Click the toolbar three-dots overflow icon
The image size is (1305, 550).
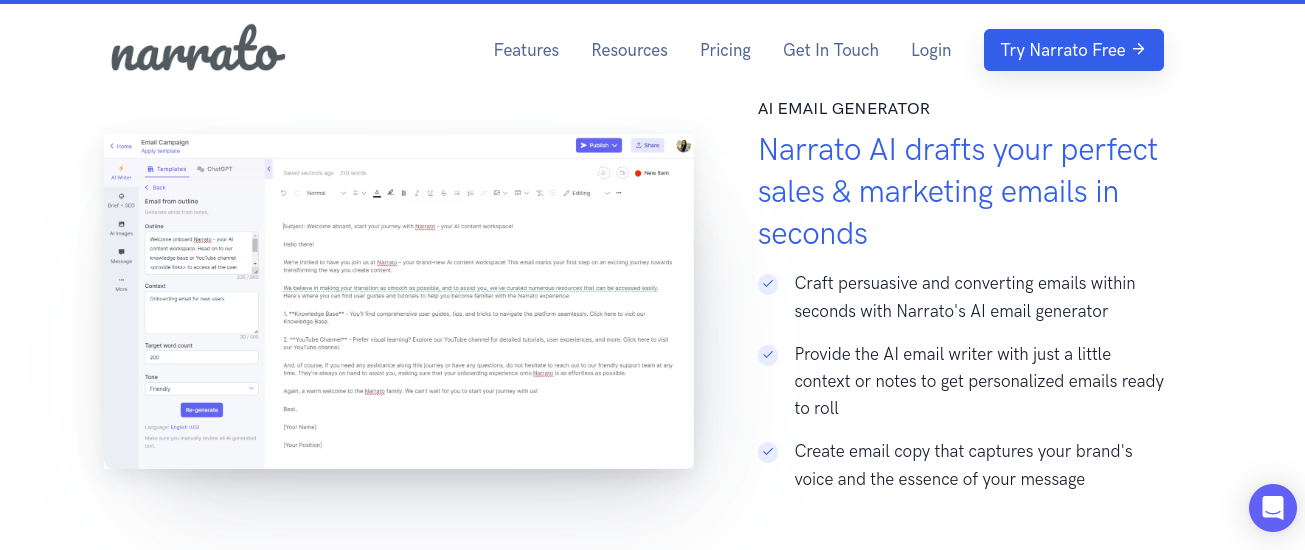click(618, 193)
